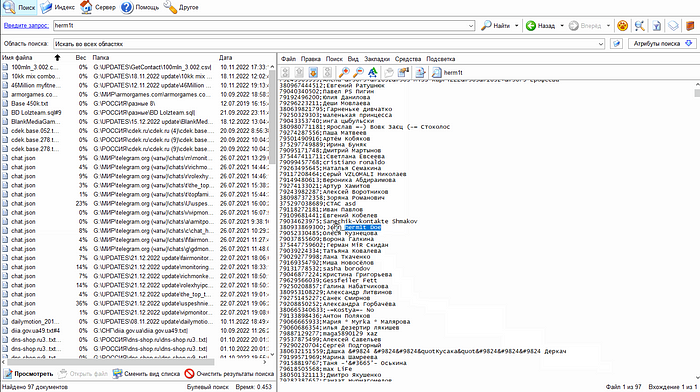700x392 pixels.
Task: Click the properties window icon in viewer toolbar
Action: coord(404,72)
